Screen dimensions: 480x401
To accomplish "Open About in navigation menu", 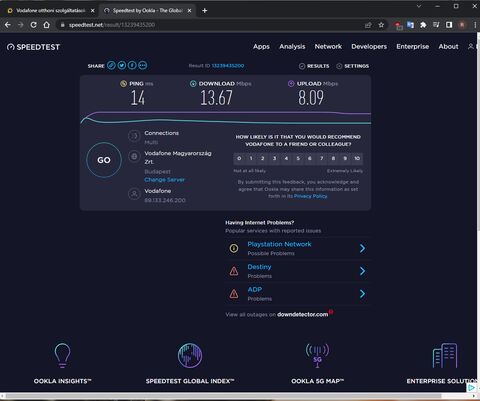I will [x=448, y=47].
